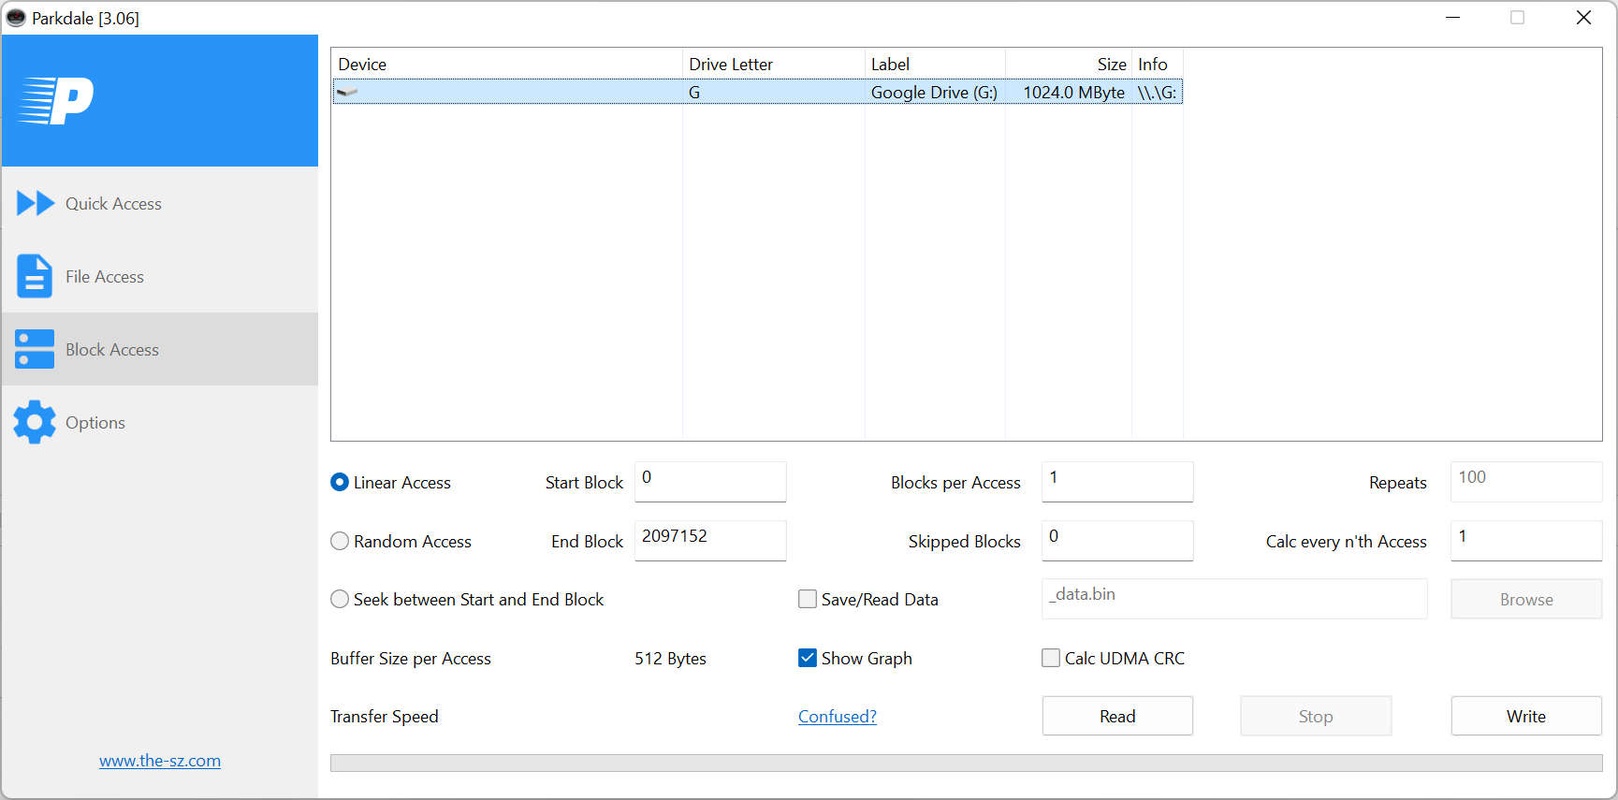Click the 512 Bytes buffer size value
The image size is (1618, 800).
click(x=670, y=658)
